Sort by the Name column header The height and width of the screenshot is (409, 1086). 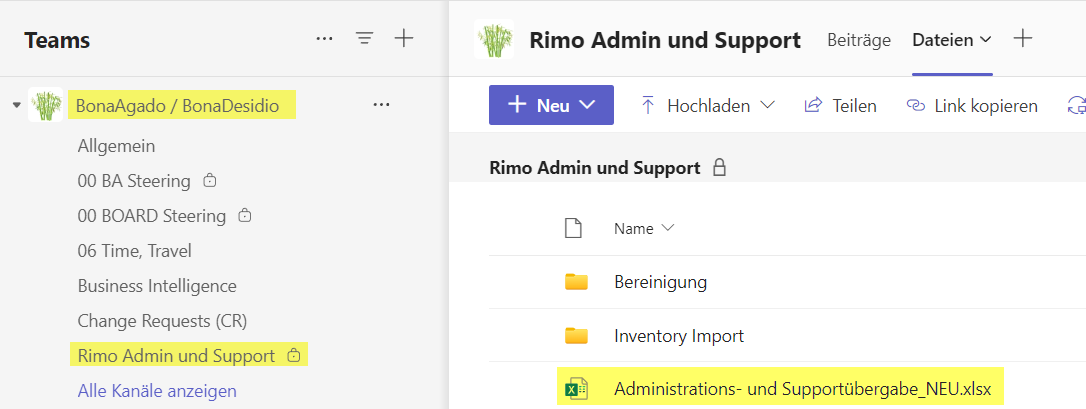coord(644,228)
